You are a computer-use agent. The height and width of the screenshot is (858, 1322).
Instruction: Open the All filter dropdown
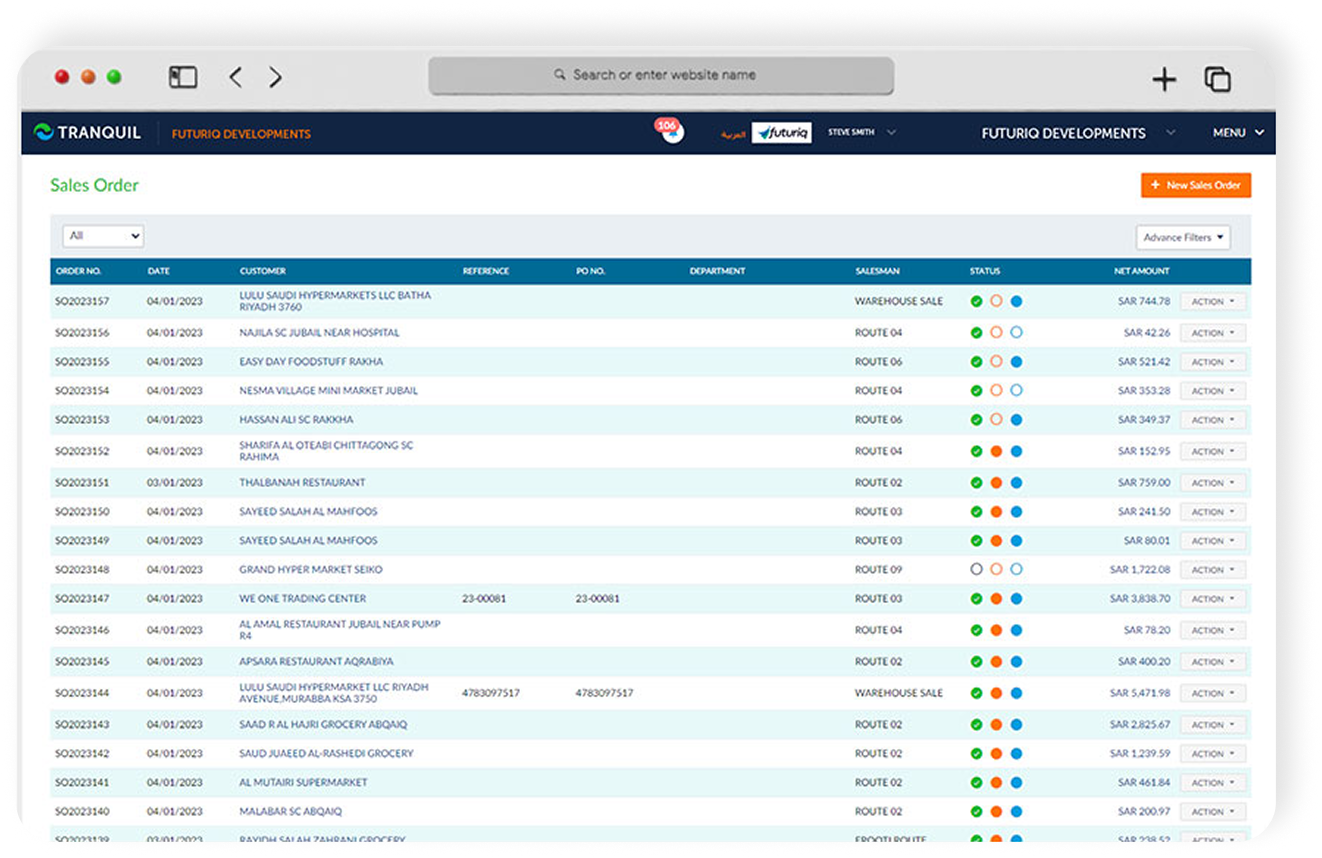[x=103, y=236]
